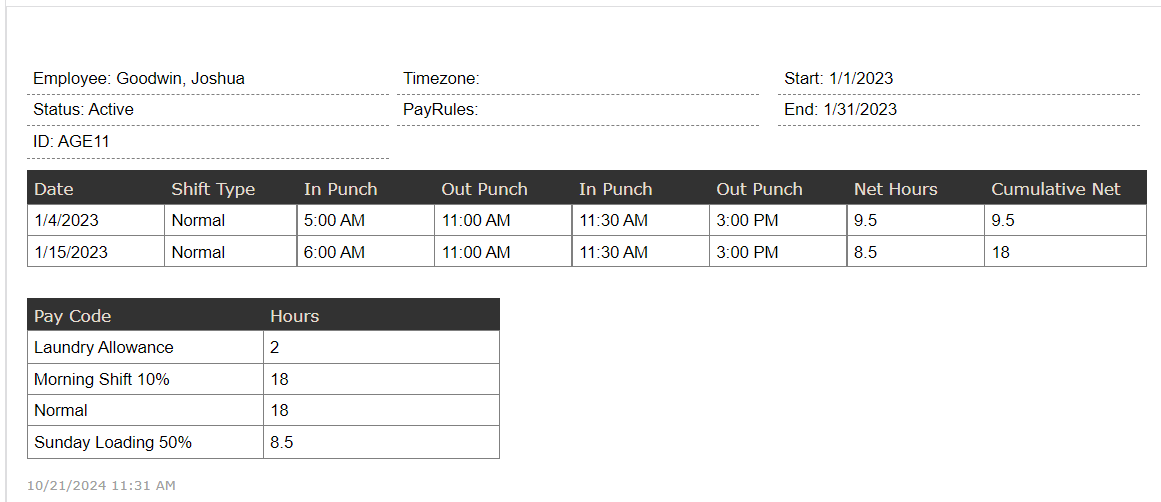
Task: Click the 9.5 Net Hours cell
Action: pyautogui.click(x=916, y=221)
